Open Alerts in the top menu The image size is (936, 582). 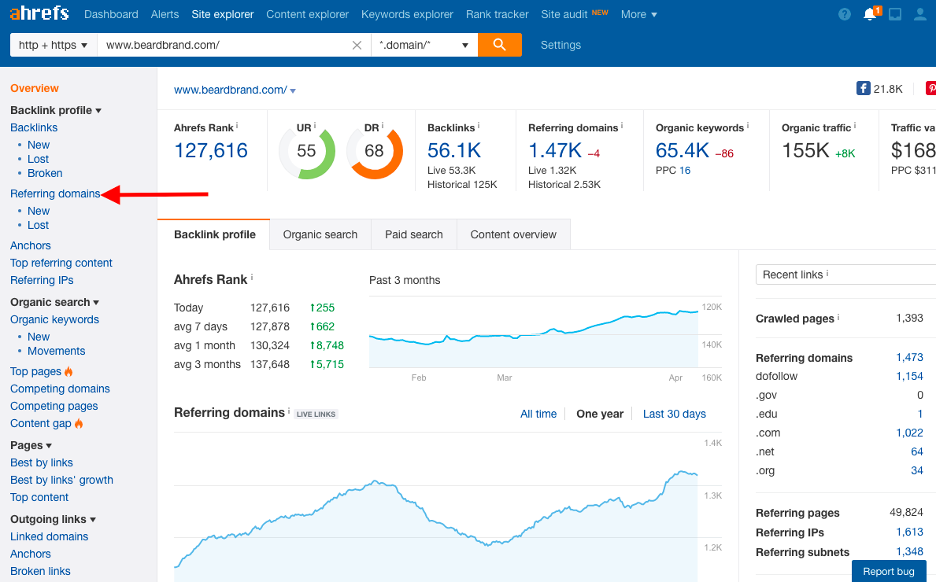tap(165, 14)
